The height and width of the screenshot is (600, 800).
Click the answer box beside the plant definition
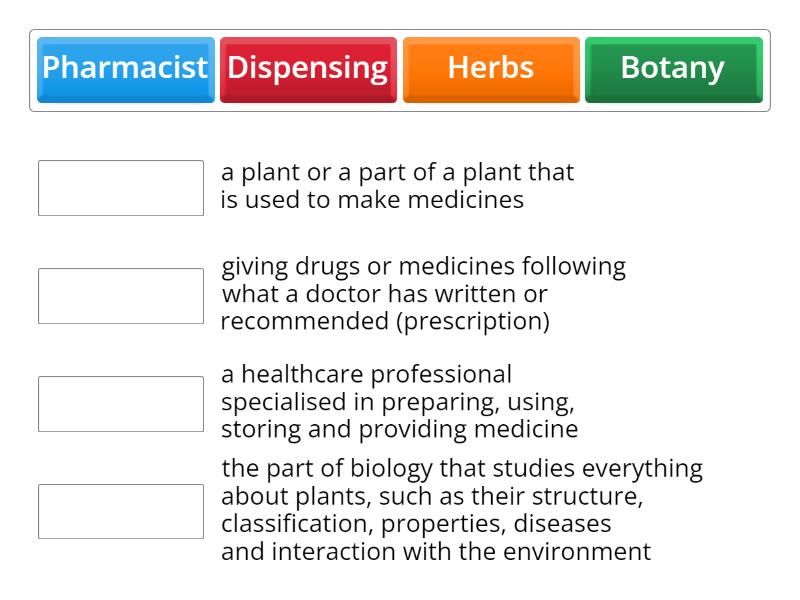(120, 187)
